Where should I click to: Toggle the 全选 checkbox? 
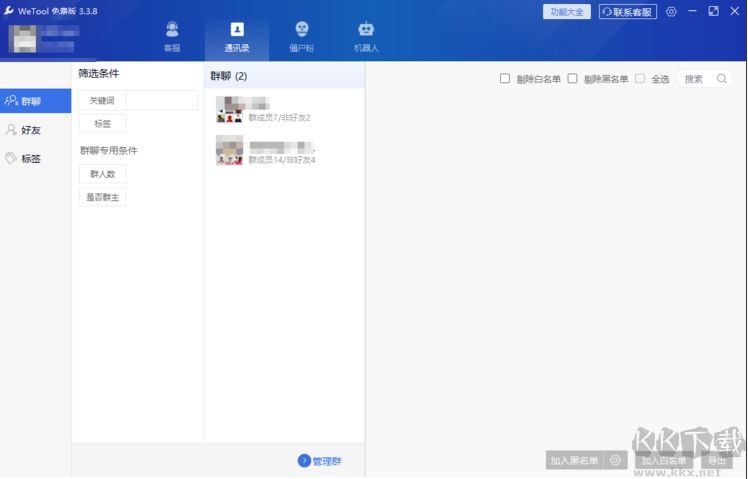pyautogui.click(x=640, y=78)
